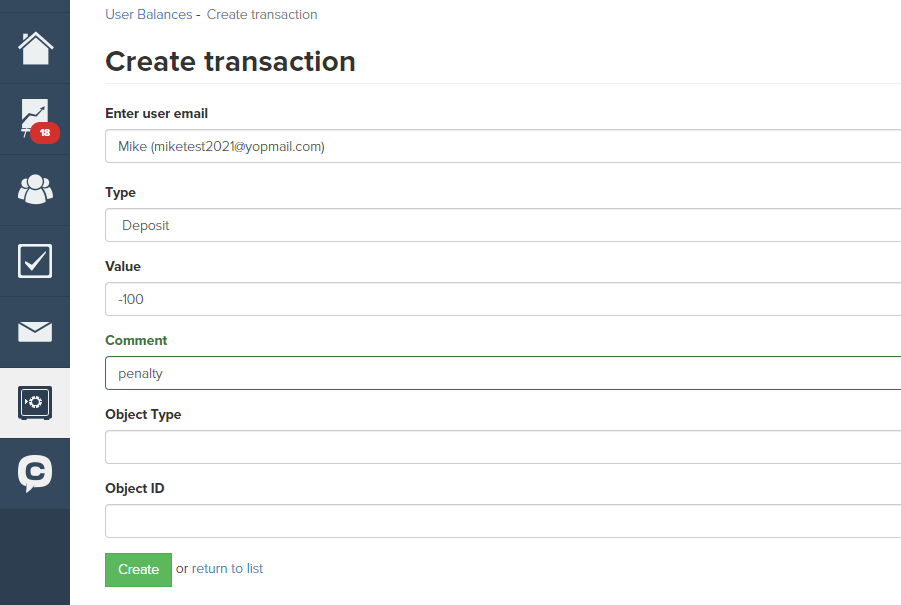Click the green Create button

(138, 569)
